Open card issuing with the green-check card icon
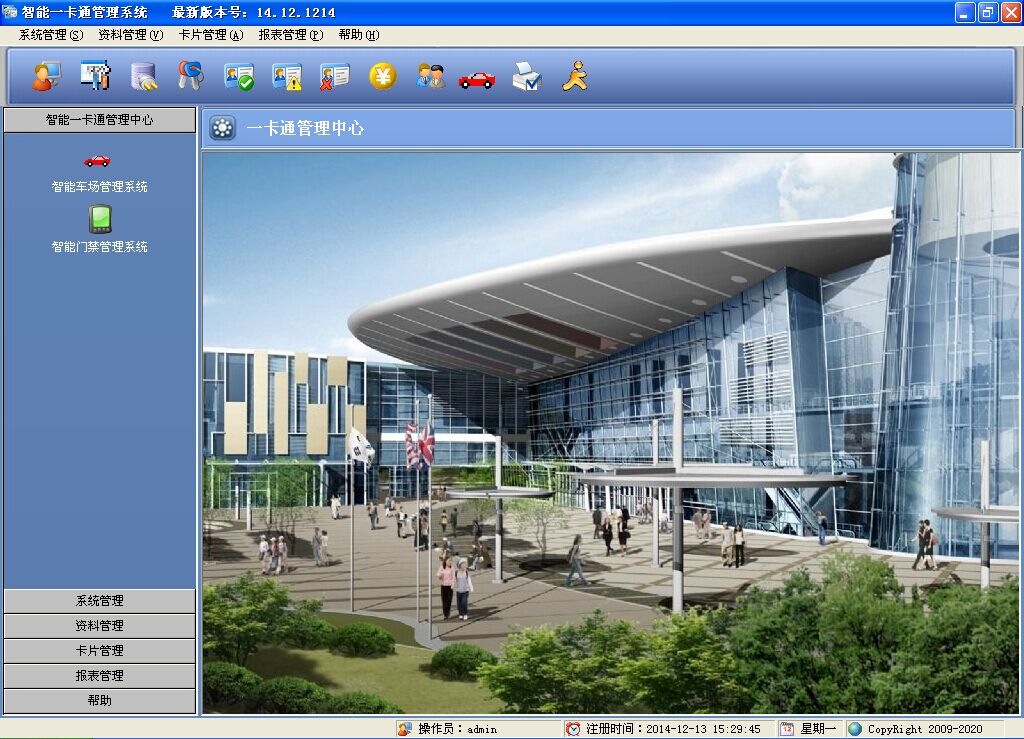Screen dimensions: 1024x739 click(x=238, y=75)
